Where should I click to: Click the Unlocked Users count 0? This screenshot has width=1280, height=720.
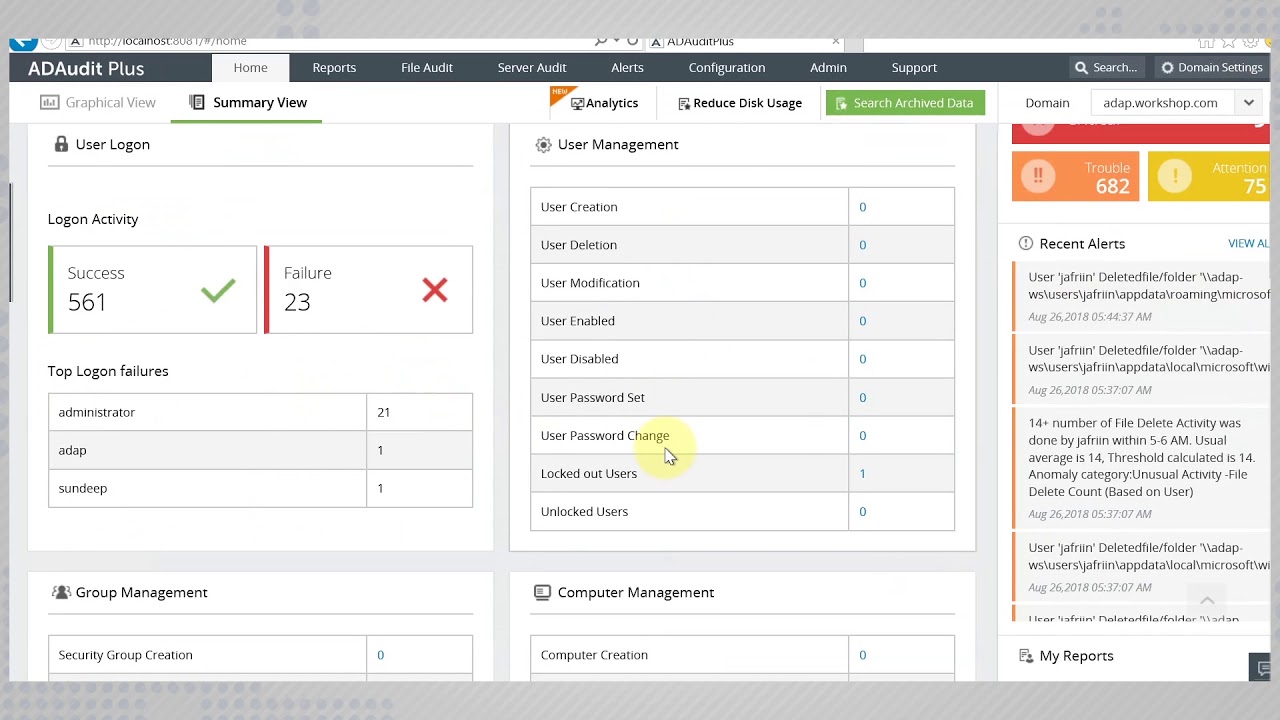pyautogui.click(x=862, y=511)
